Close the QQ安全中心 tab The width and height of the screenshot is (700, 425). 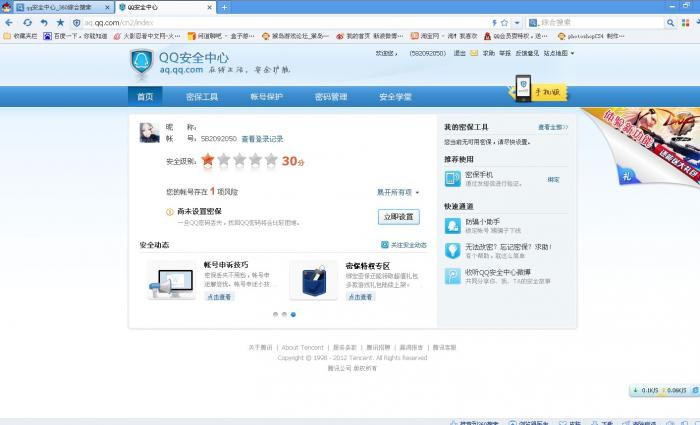click(210, 8)
